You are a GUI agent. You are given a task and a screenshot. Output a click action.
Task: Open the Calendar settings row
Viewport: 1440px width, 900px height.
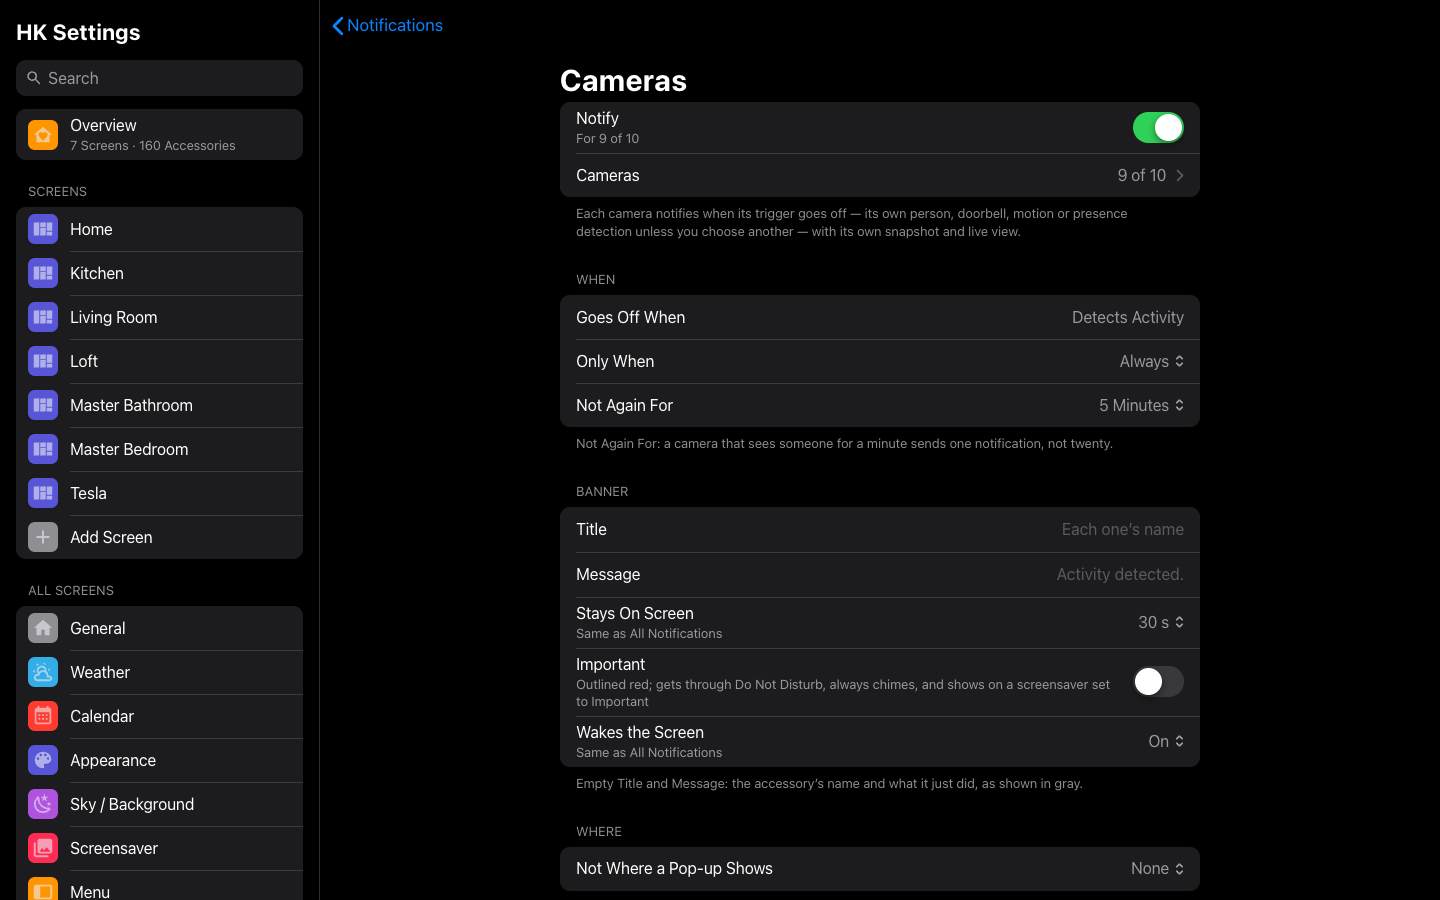[160, 716]
